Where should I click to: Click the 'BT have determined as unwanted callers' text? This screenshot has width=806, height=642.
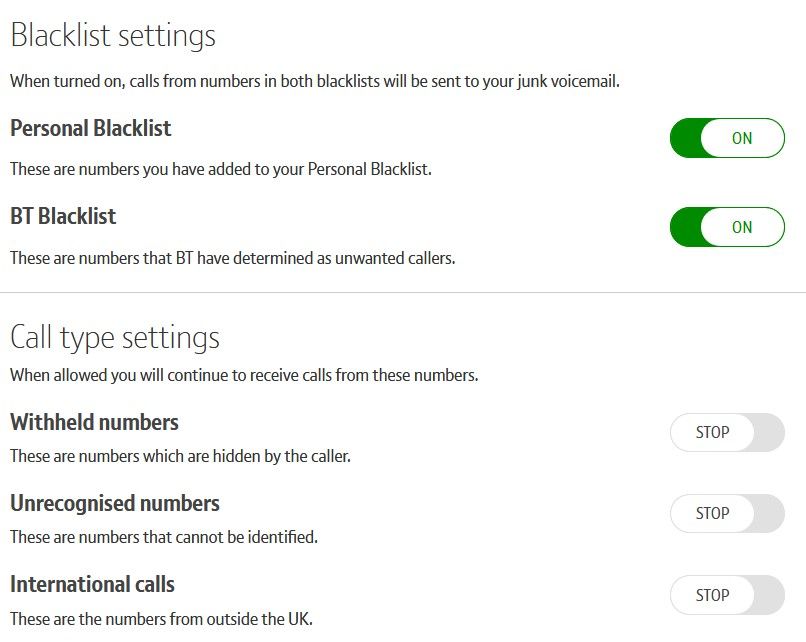tap(233, 258)
